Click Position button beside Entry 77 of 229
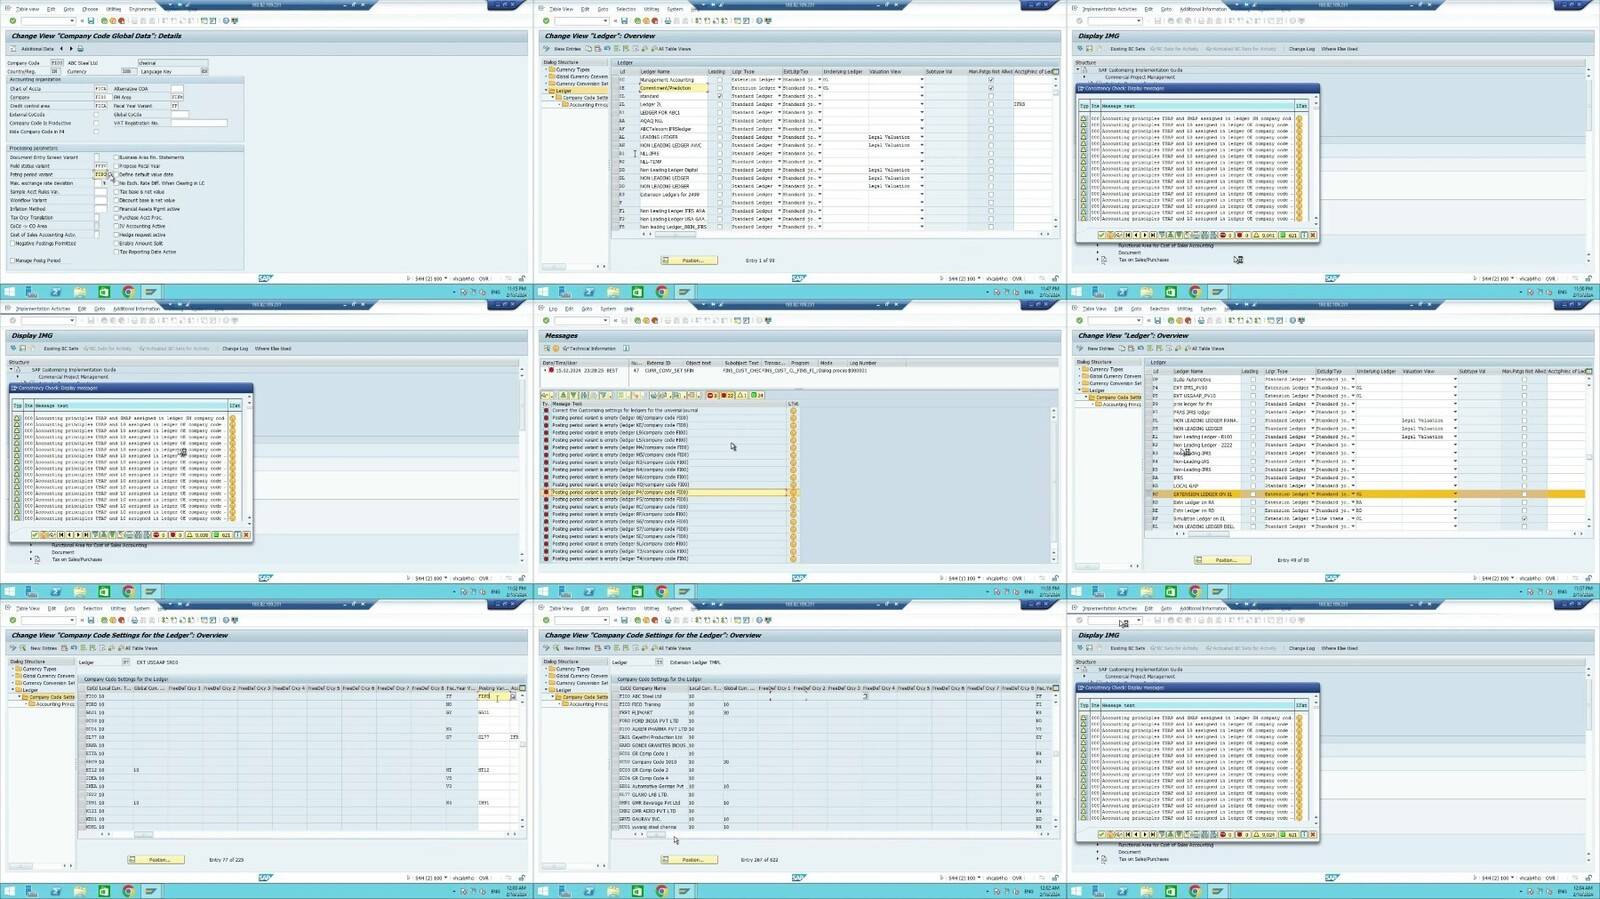Image resolution: width=1600 pixels, height=899 pixels. click(155, 859)
